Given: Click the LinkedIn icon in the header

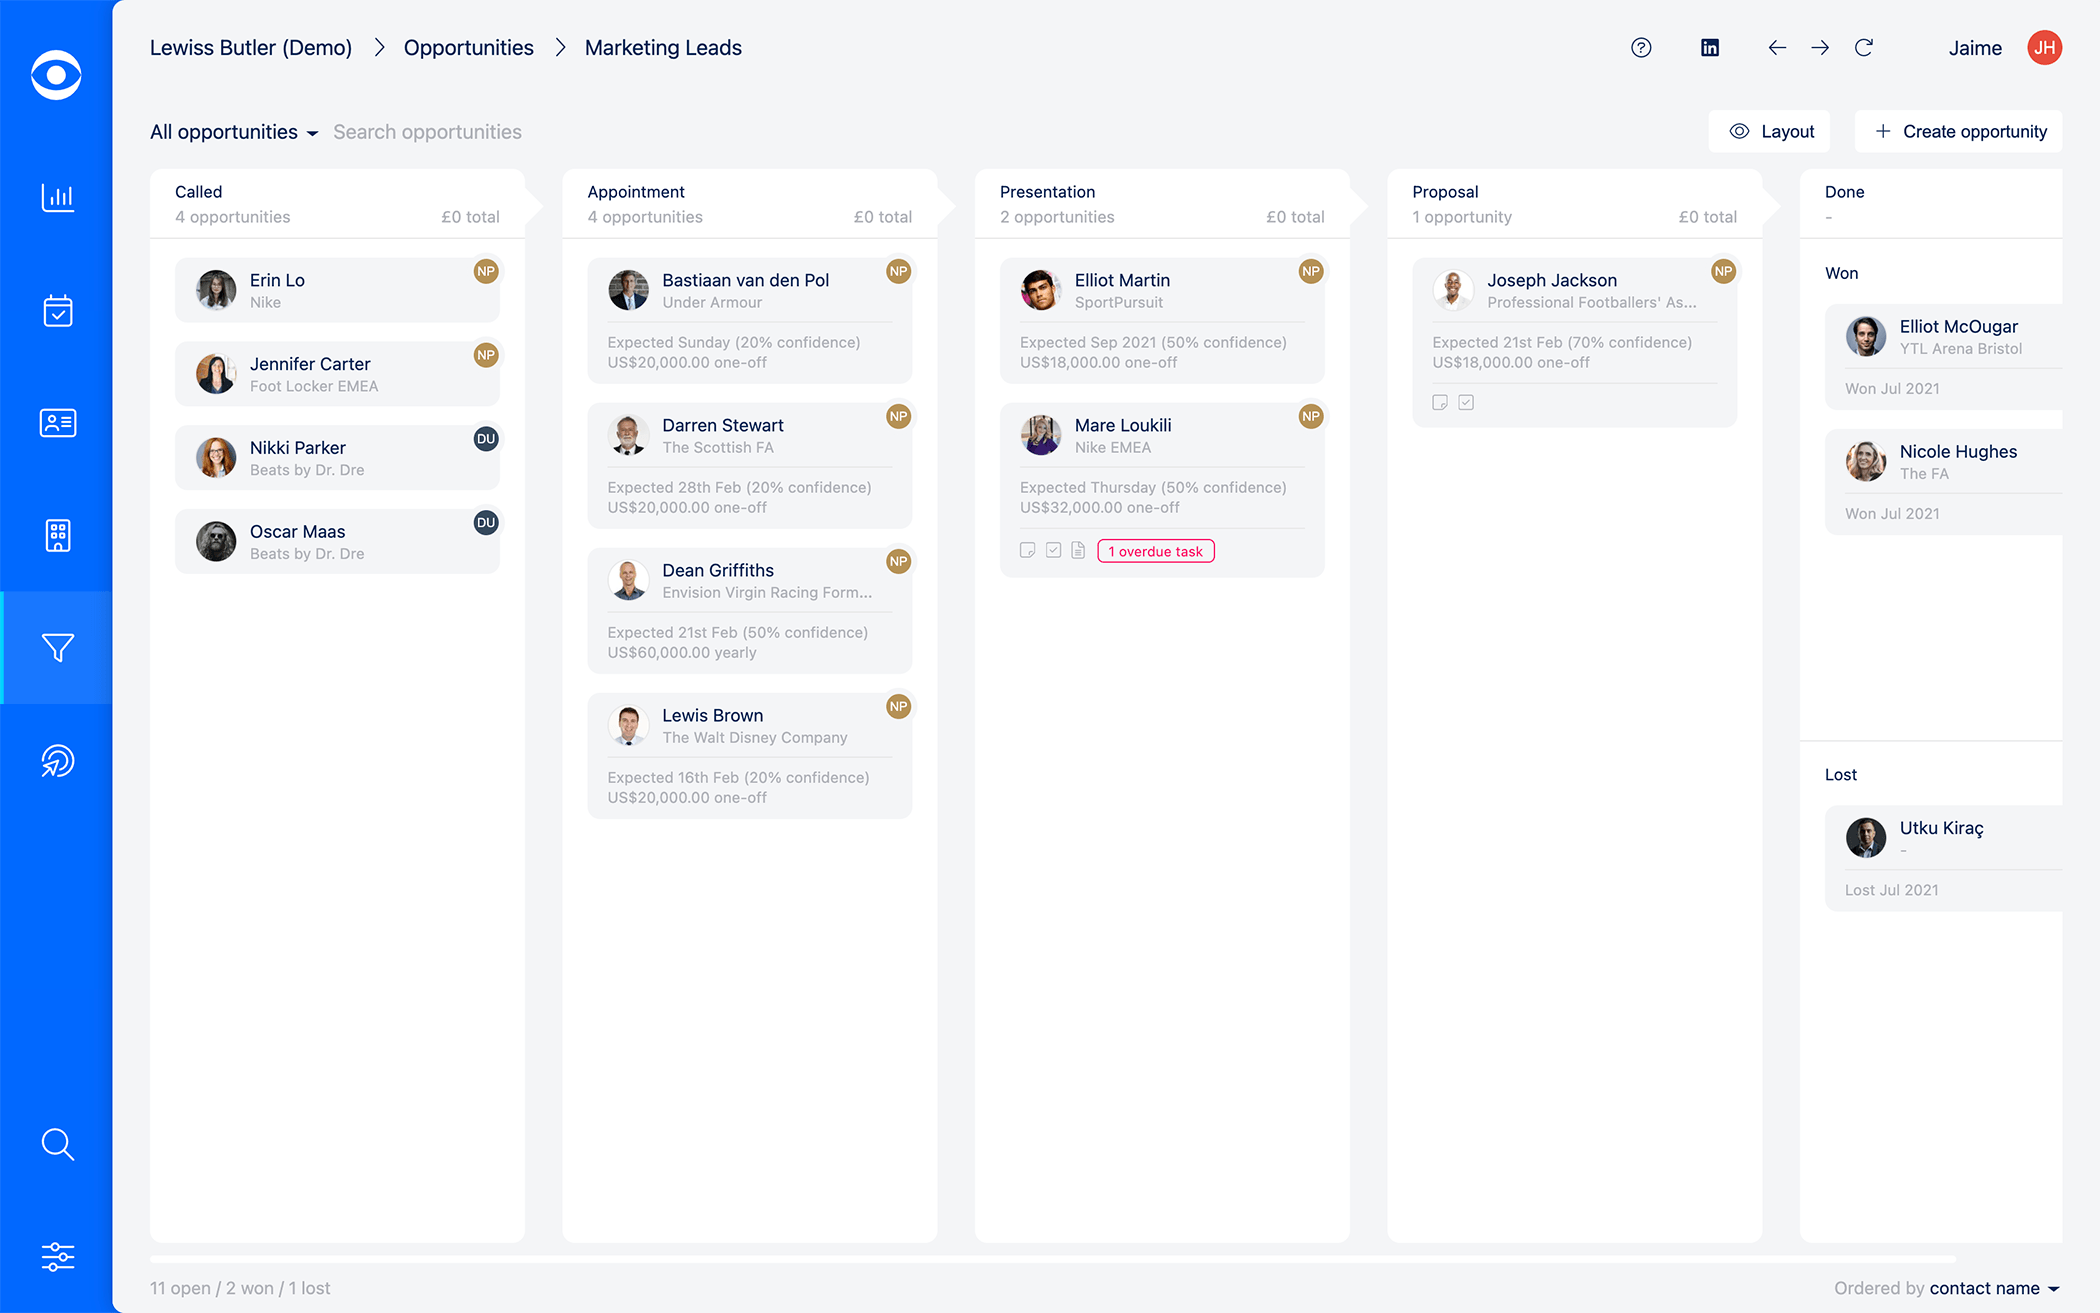Looking at the screenshot, I should click(1710, 47).
